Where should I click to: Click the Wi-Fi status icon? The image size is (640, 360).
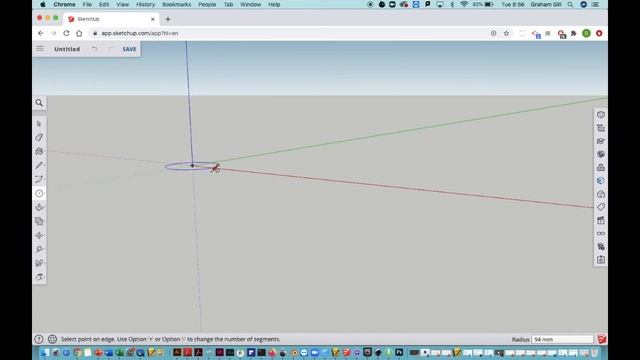464,4
